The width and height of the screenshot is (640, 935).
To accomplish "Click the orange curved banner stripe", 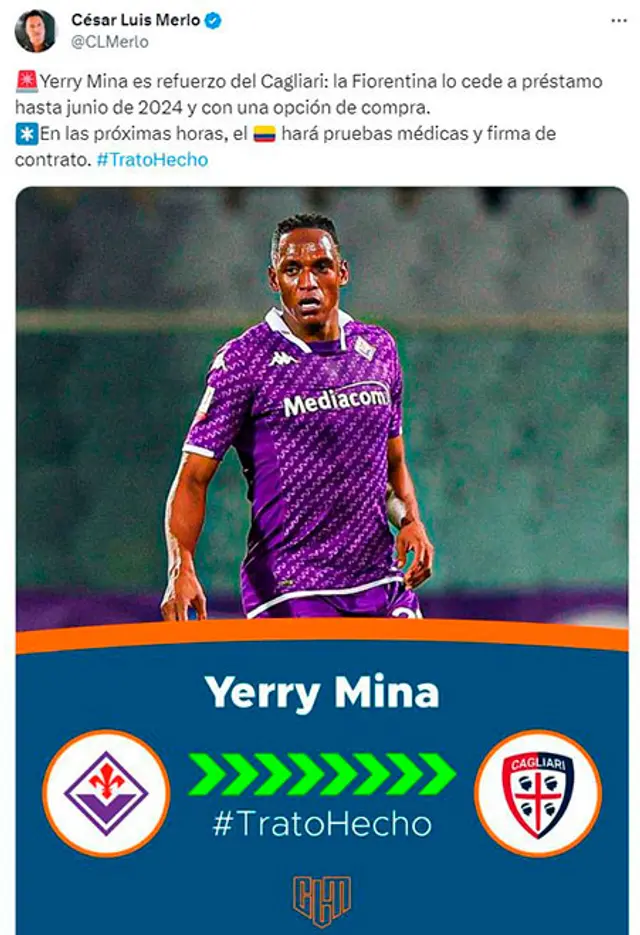I will tap(322, 636).
